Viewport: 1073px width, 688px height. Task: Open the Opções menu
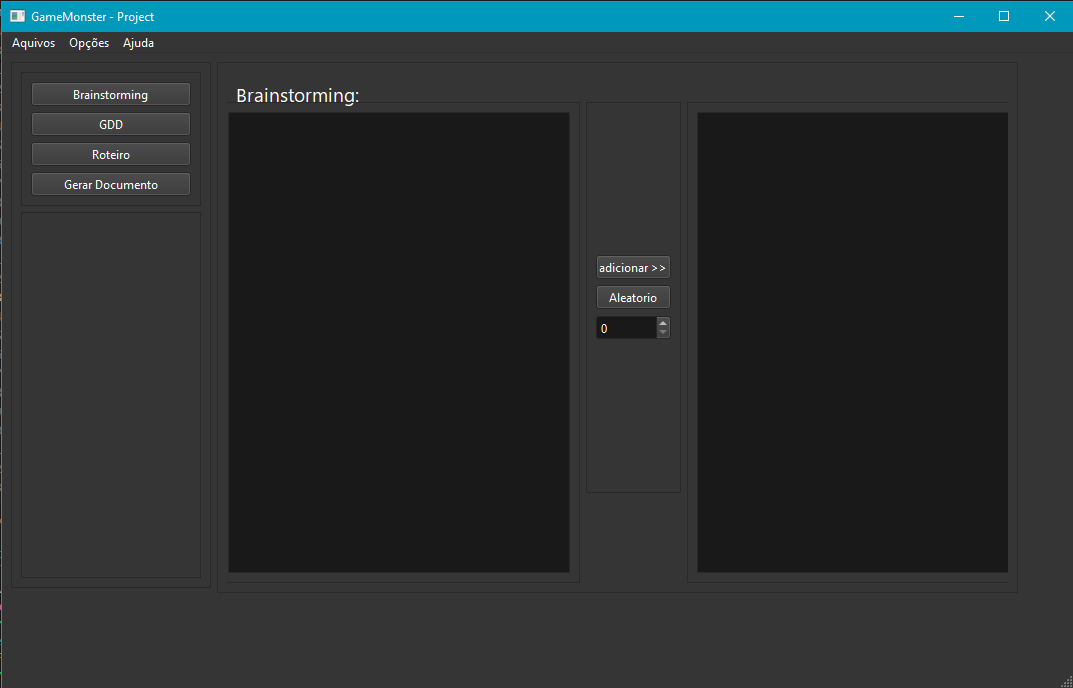click(89, 43)
